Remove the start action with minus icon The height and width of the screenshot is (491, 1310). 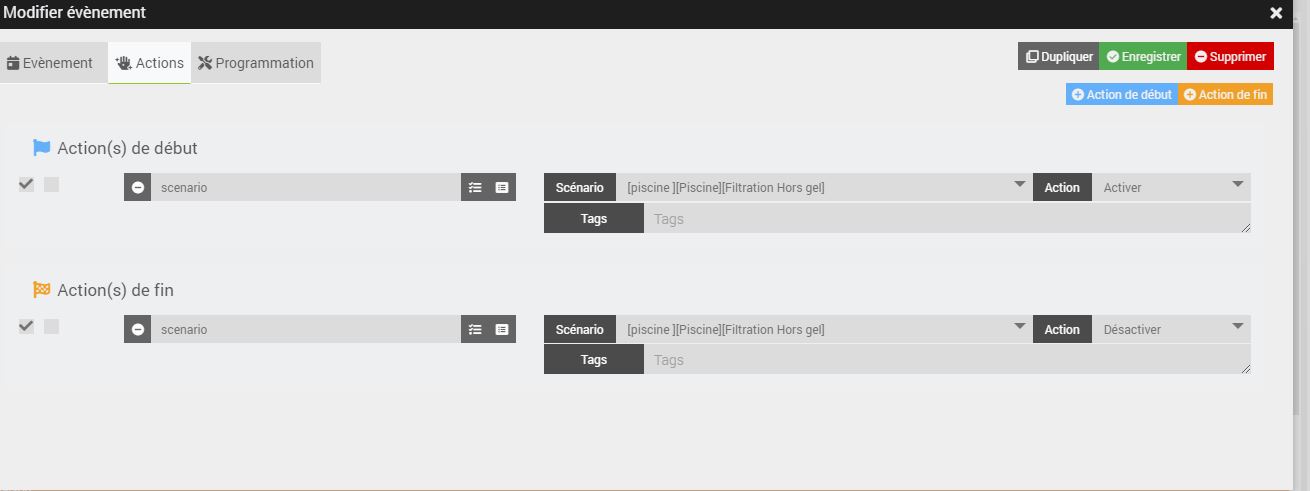(138, 187)
